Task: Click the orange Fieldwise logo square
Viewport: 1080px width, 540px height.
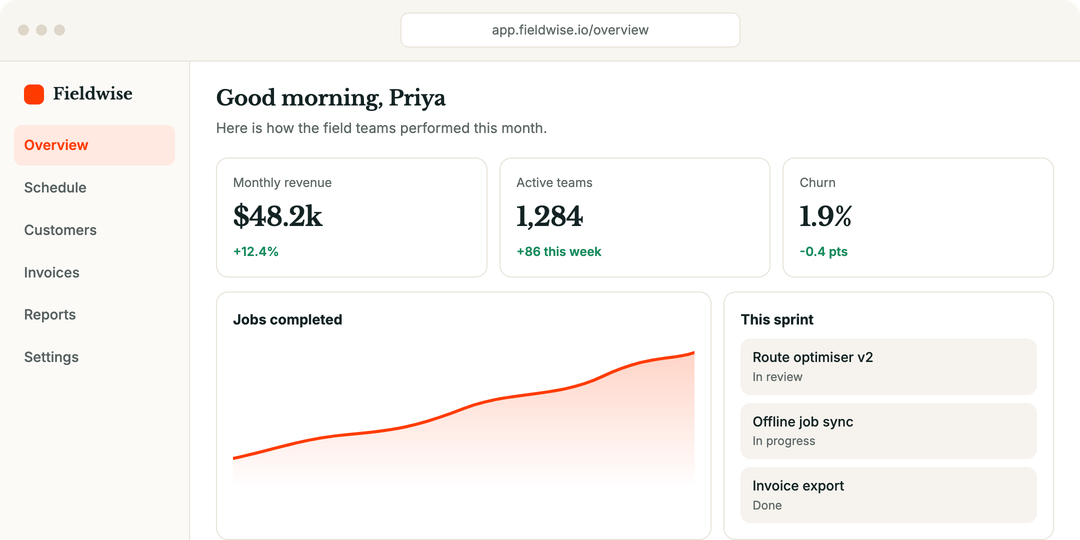Action: 34,94
